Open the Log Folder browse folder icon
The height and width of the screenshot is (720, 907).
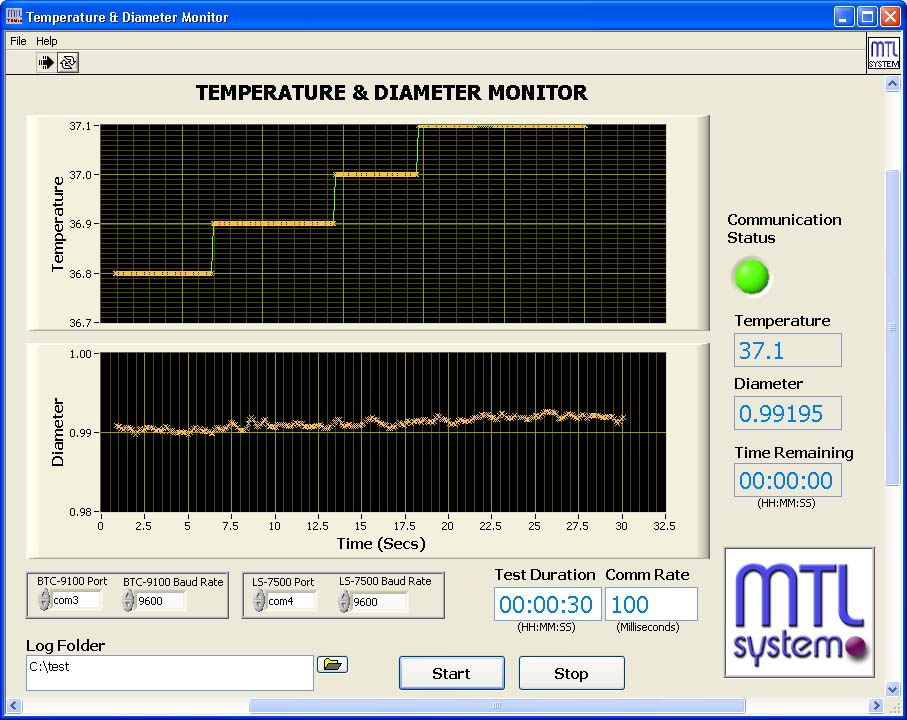pyautogui.click(x=332, y=664)
